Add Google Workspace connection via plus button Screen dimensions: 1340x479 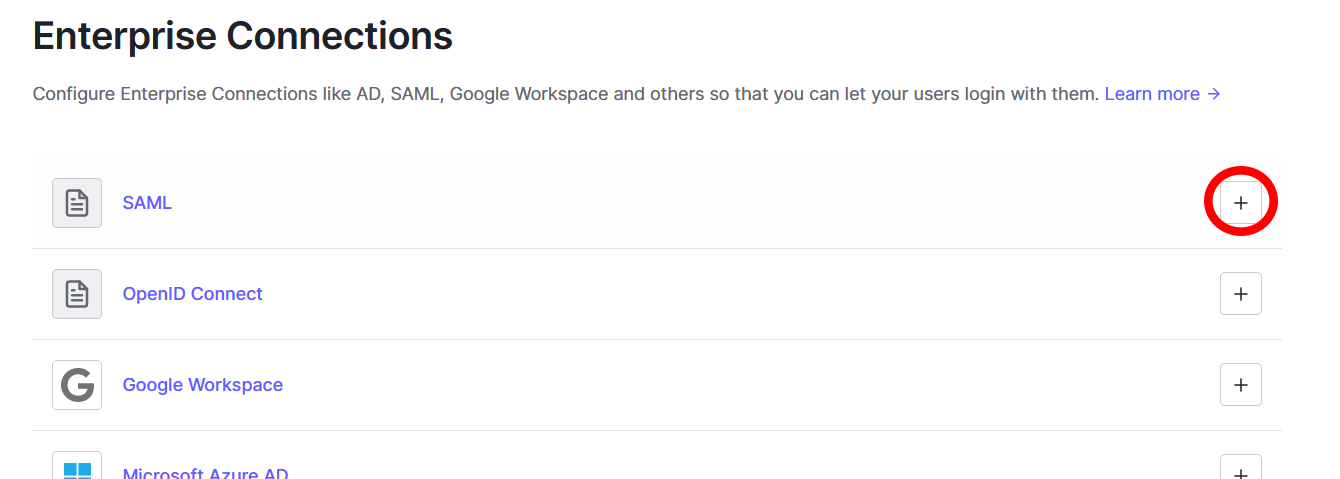(1241, 385)
